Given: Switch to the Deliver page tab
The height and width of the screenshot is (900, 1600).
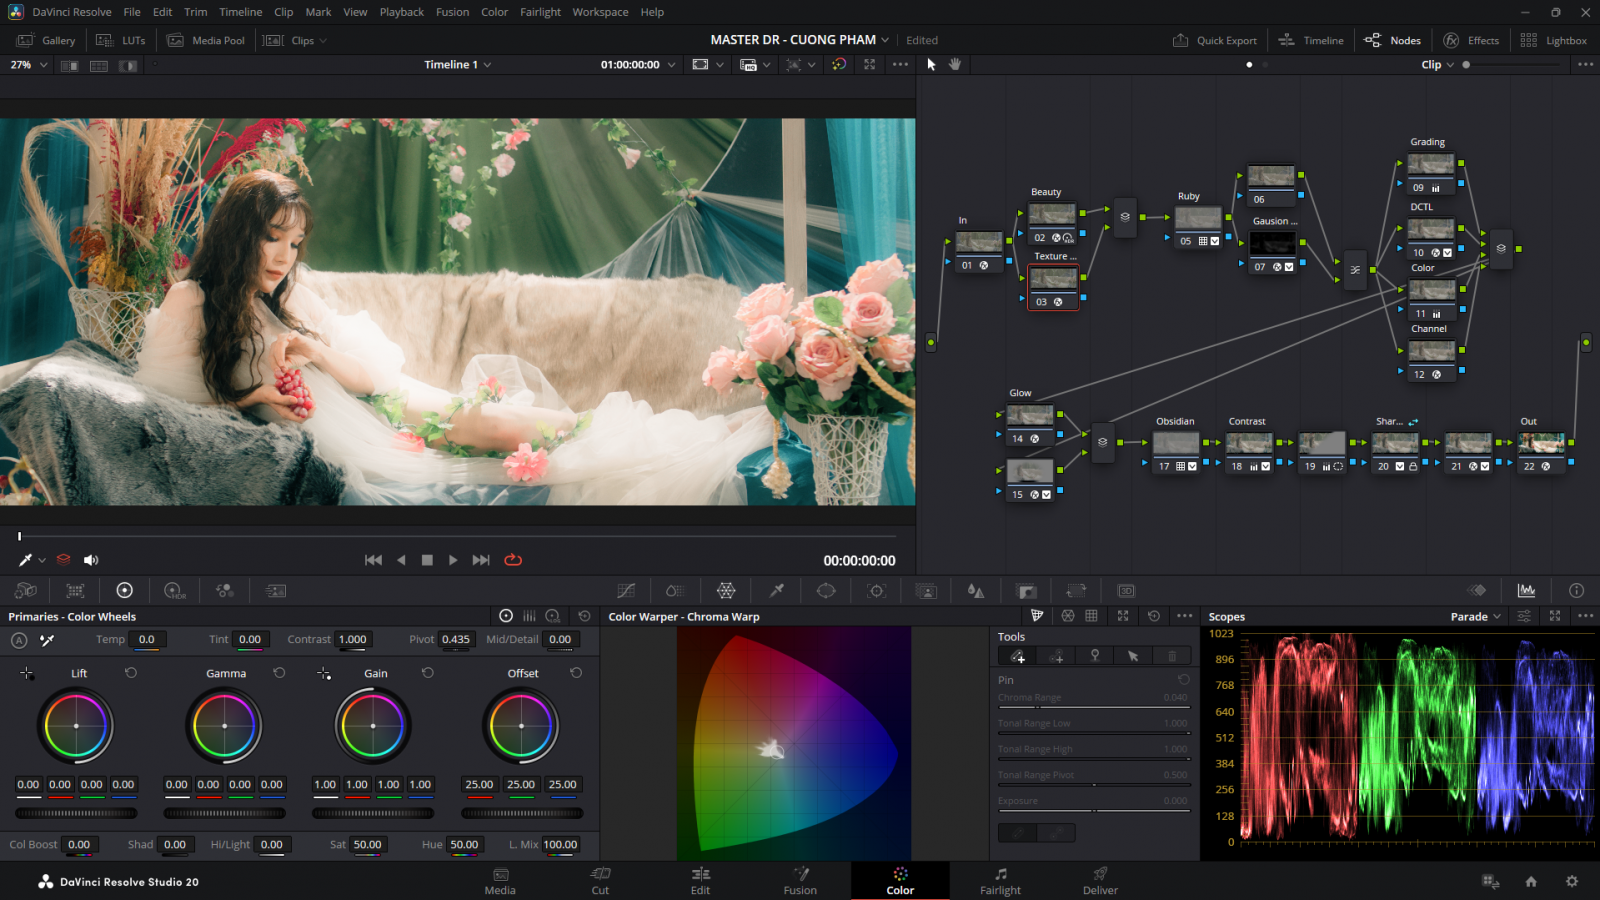Looking at the screenshot, I should click(1100, 881).
